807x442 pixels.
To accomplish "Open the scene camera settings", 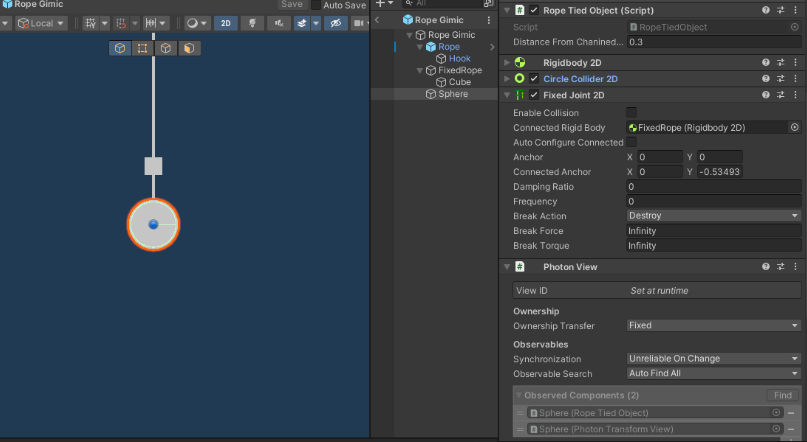I will tap(359, 23).
